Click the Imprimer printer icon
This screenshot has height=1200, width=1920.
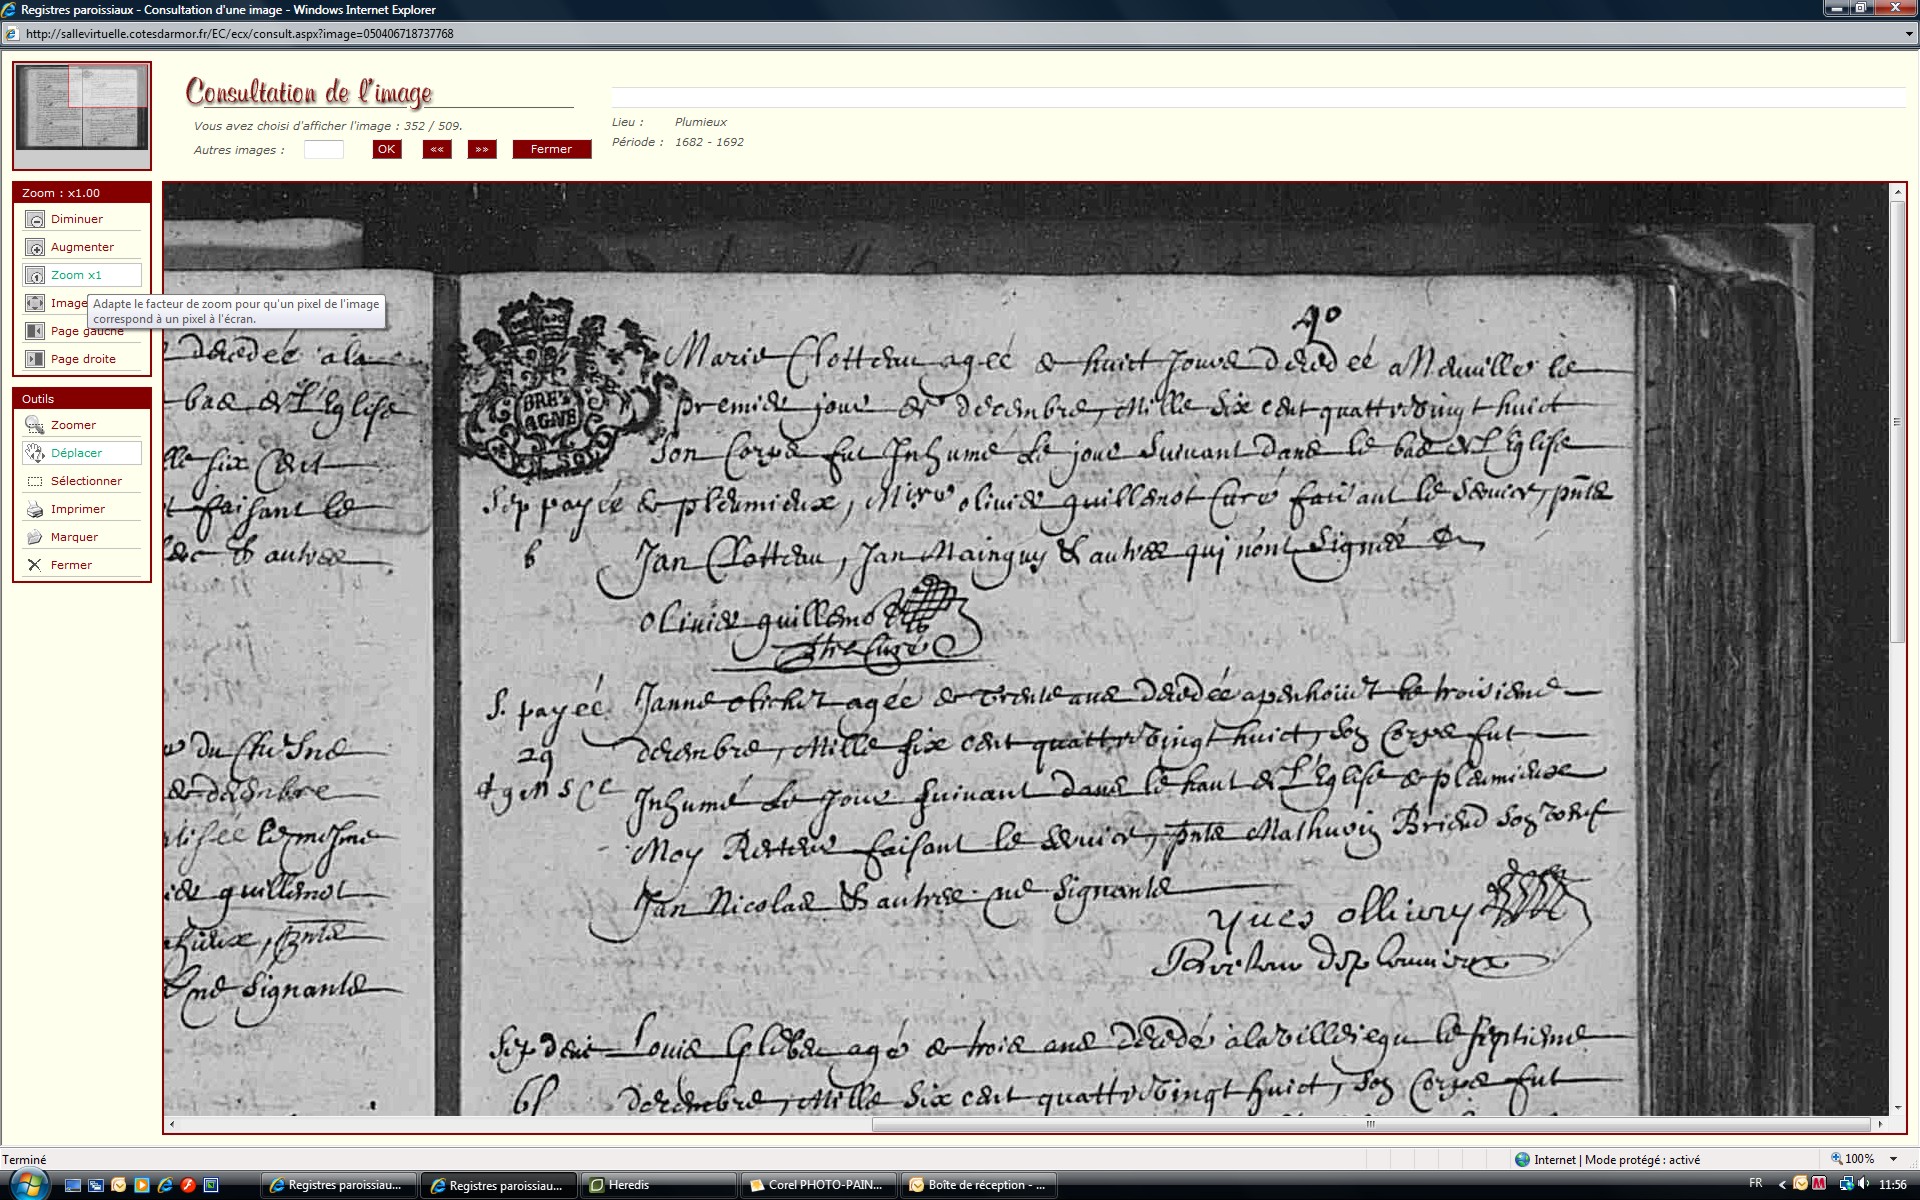(35, 509)
